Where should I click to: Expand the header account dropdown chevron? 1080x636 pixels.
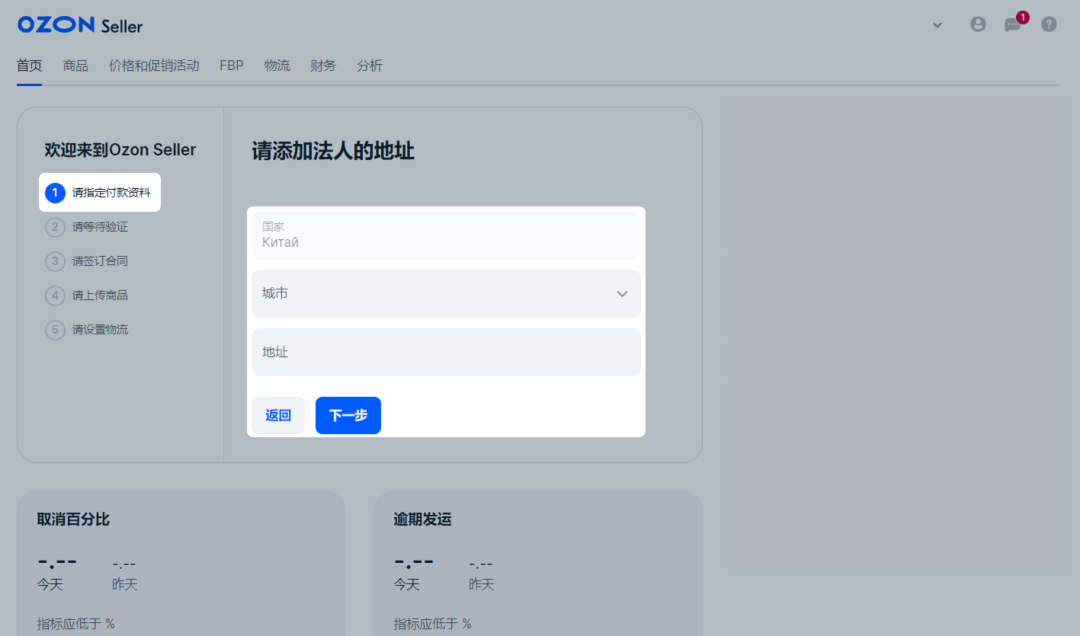click(937, 25)
